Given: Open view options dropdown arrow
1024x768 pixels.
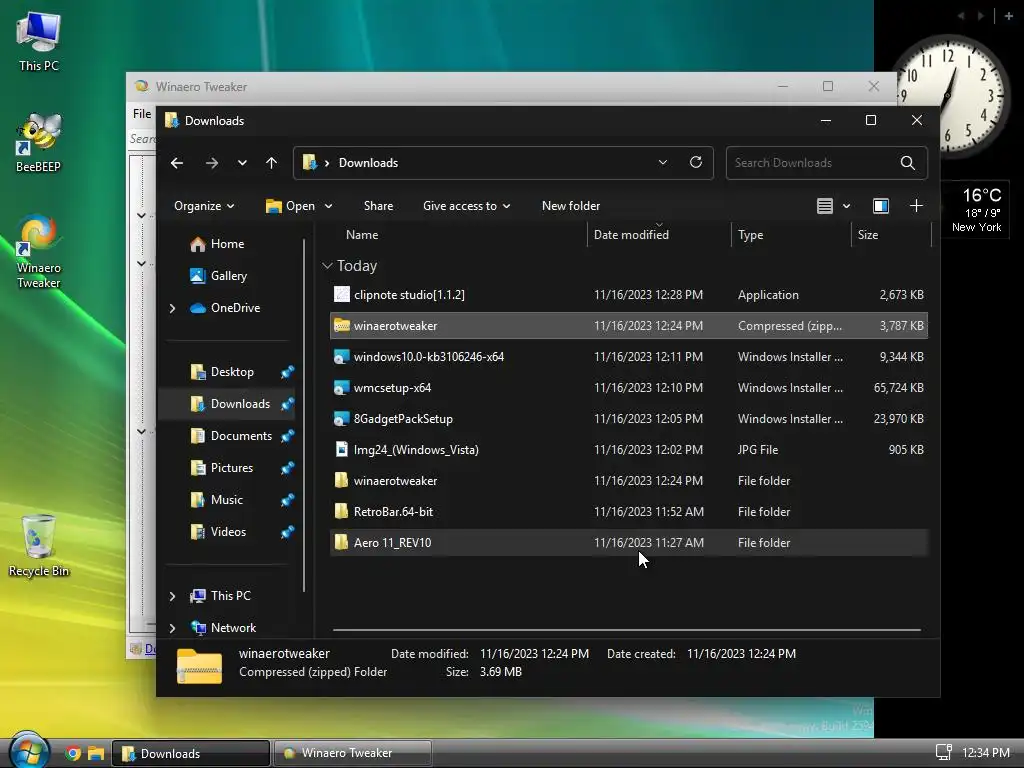Looking at the screenshot, I should [x=846, y=206].
